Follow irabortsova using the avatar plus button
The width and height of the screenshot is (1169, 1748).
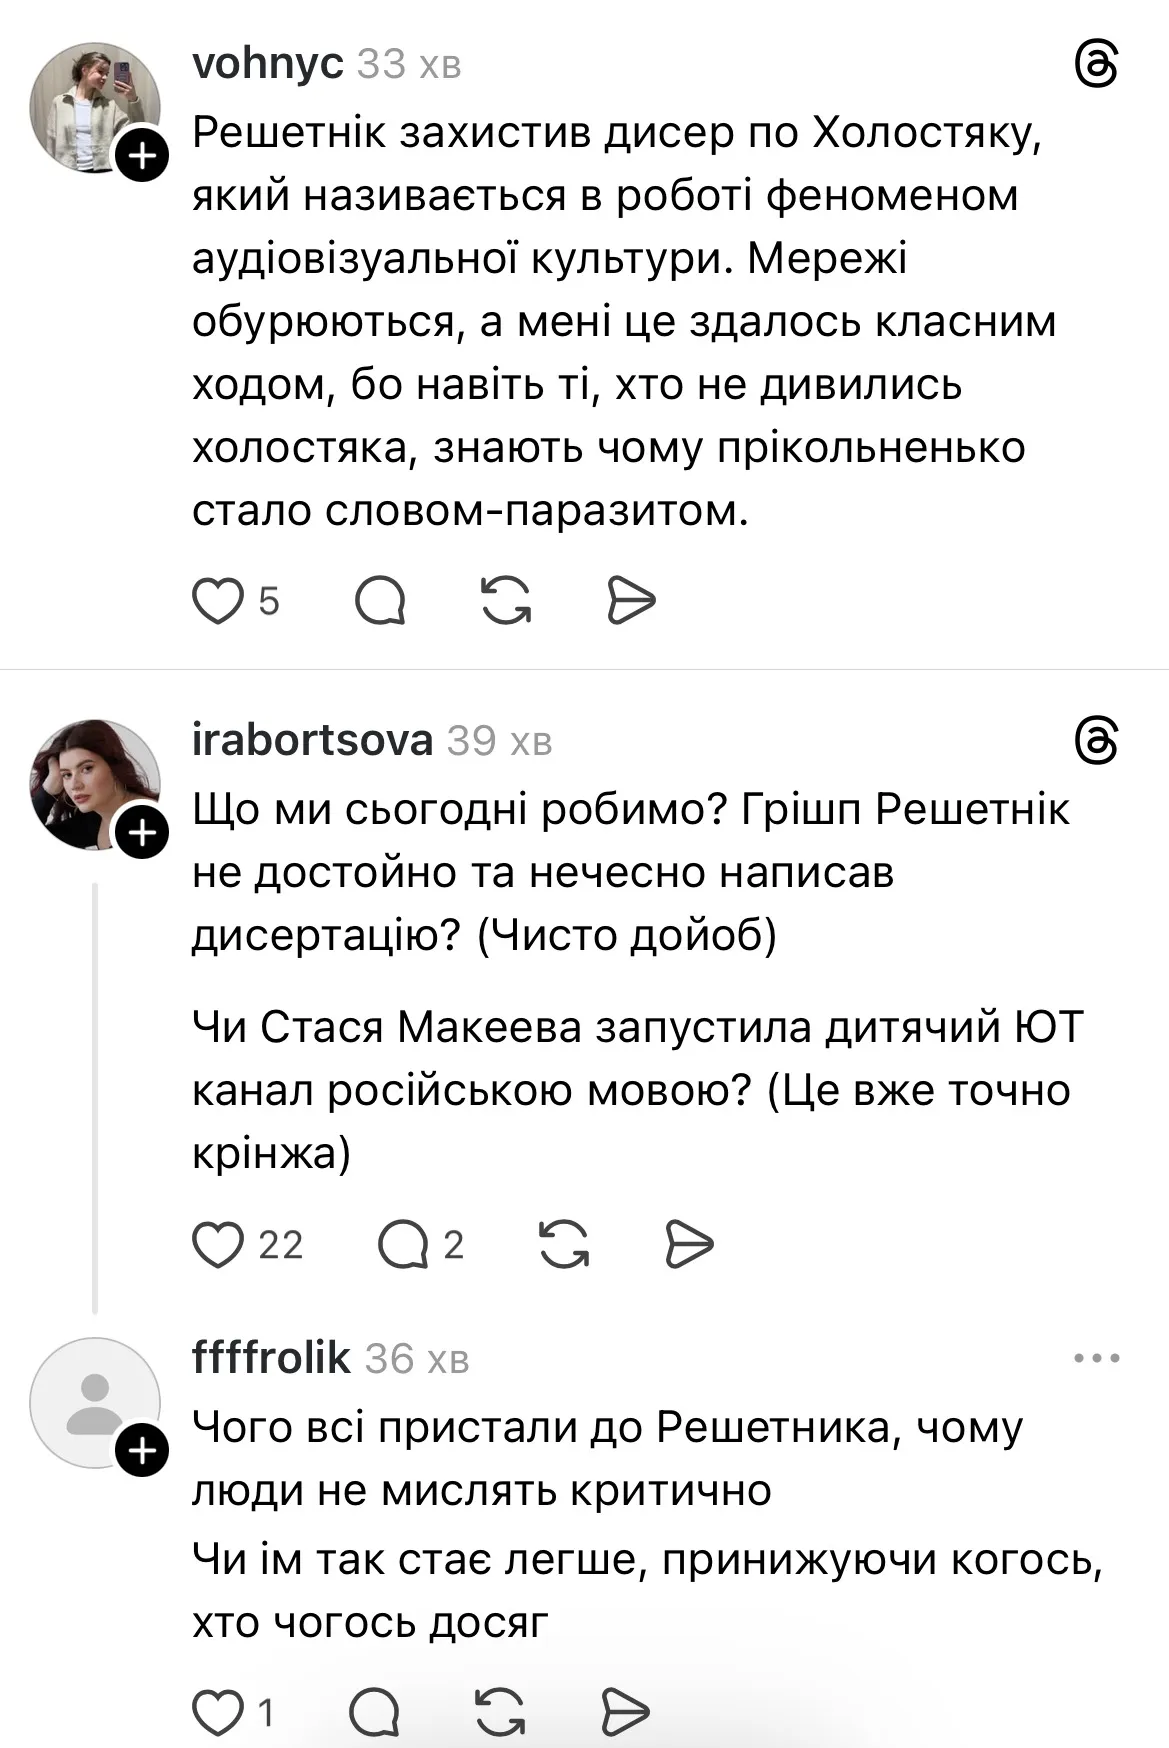[x=140, y=828]
